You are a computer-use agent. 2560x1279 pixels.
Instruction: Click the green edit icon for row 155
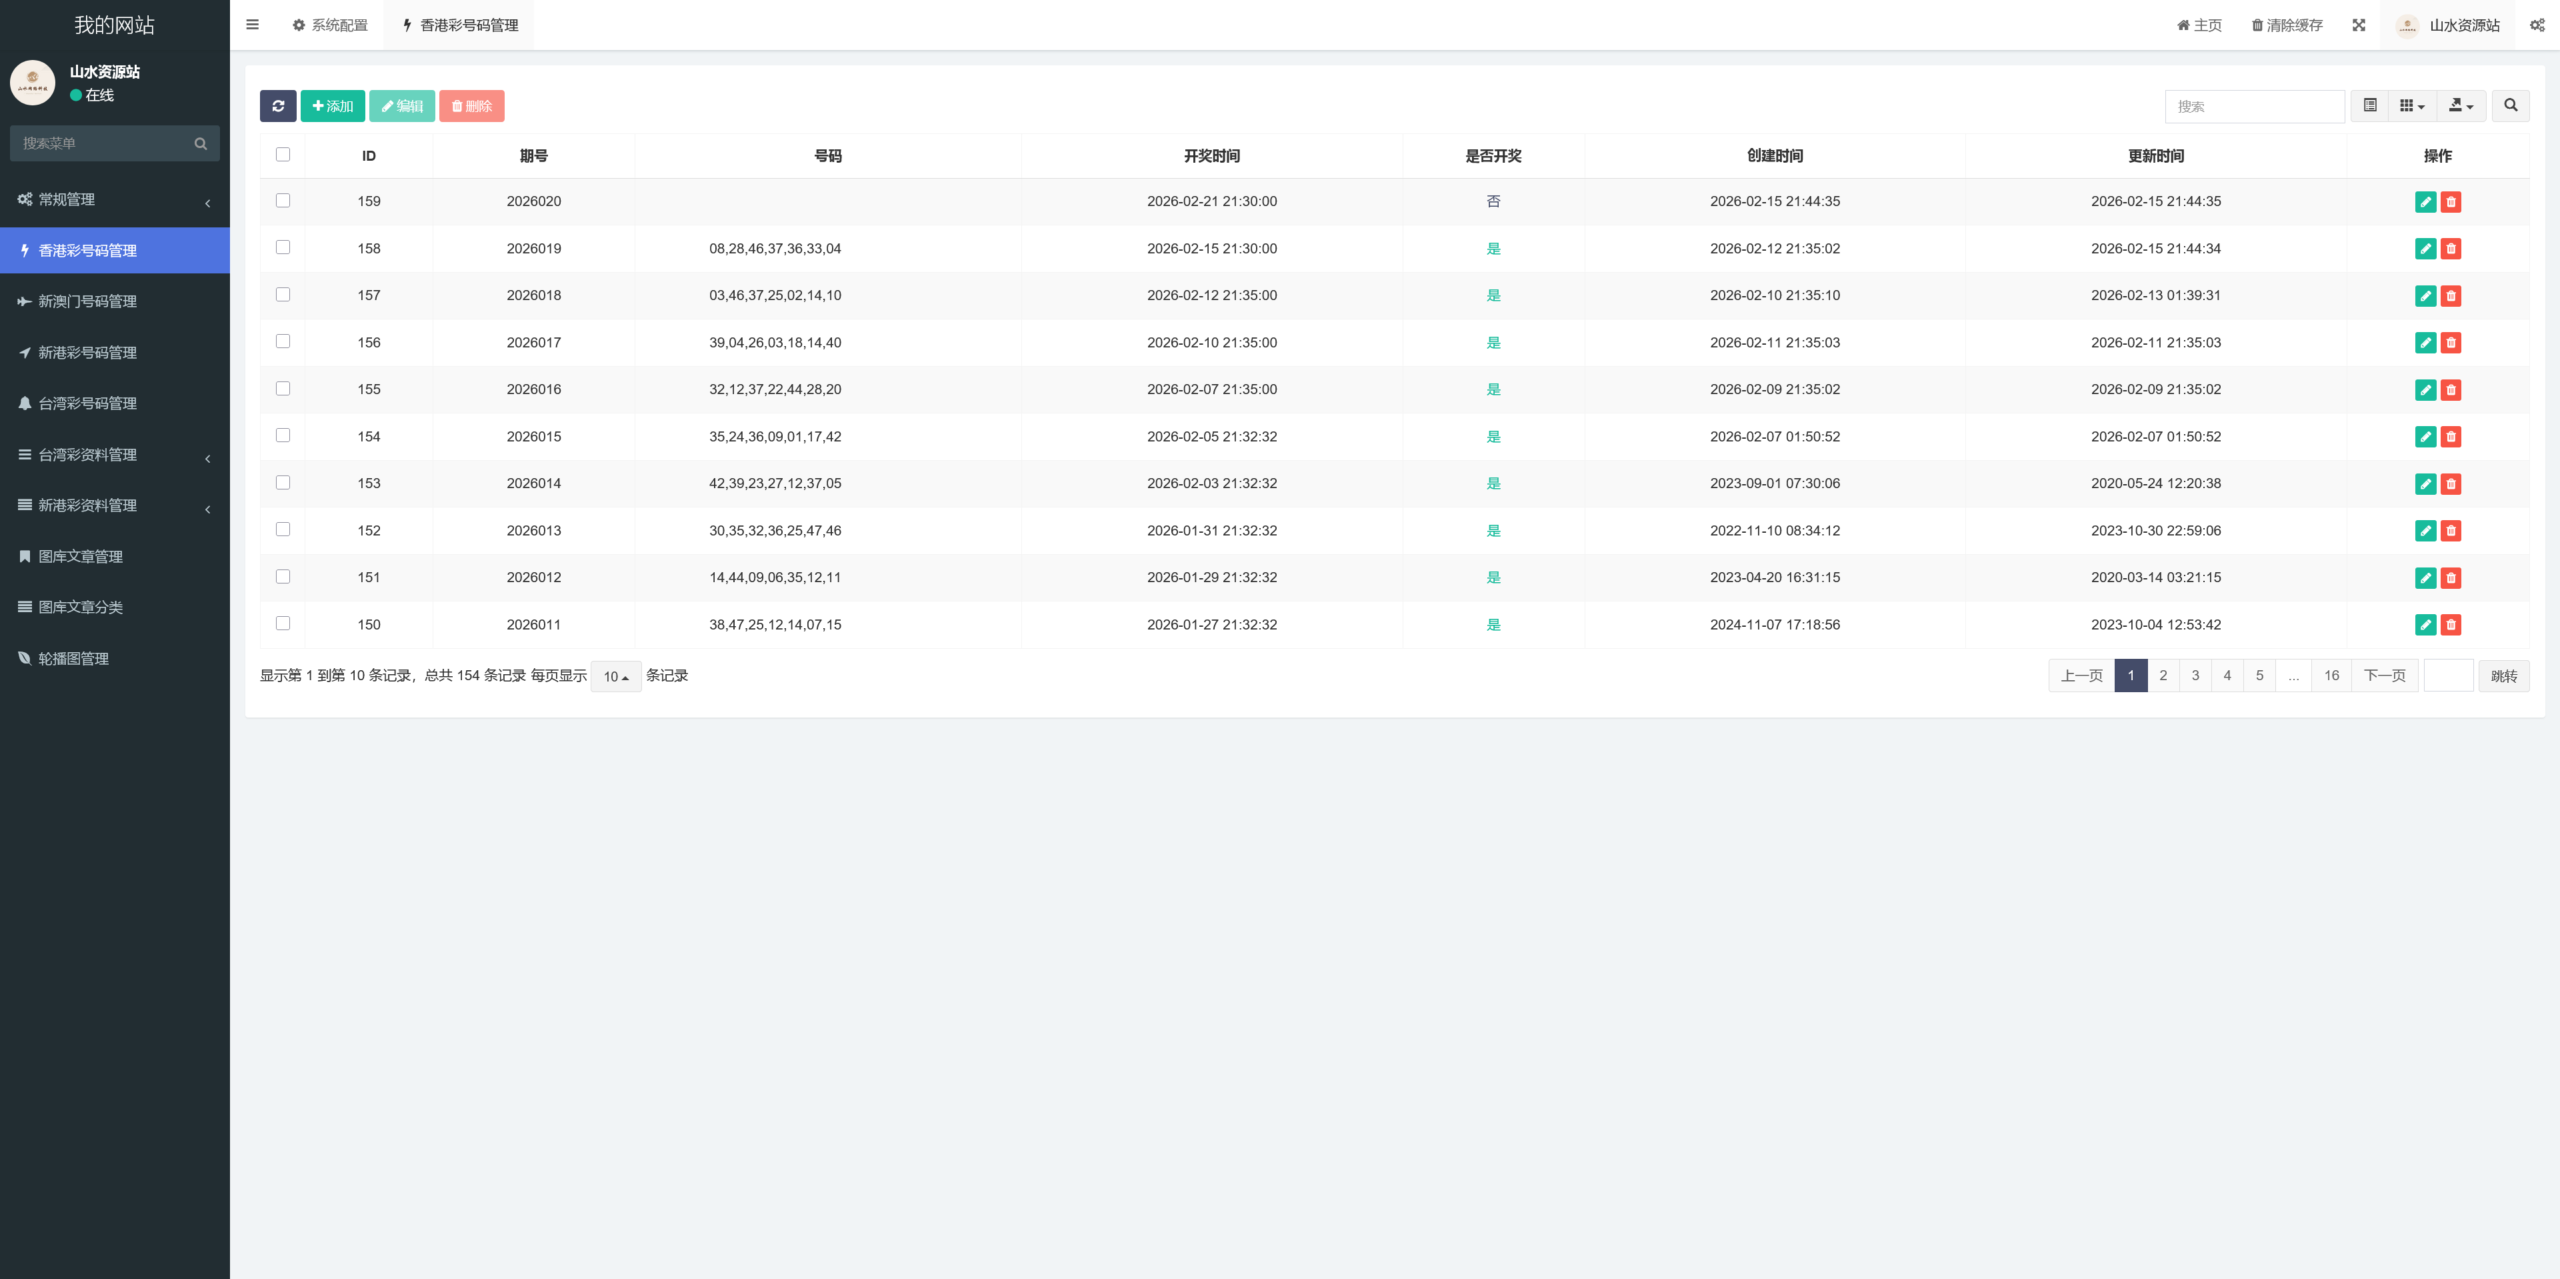tap(2425, 390)
